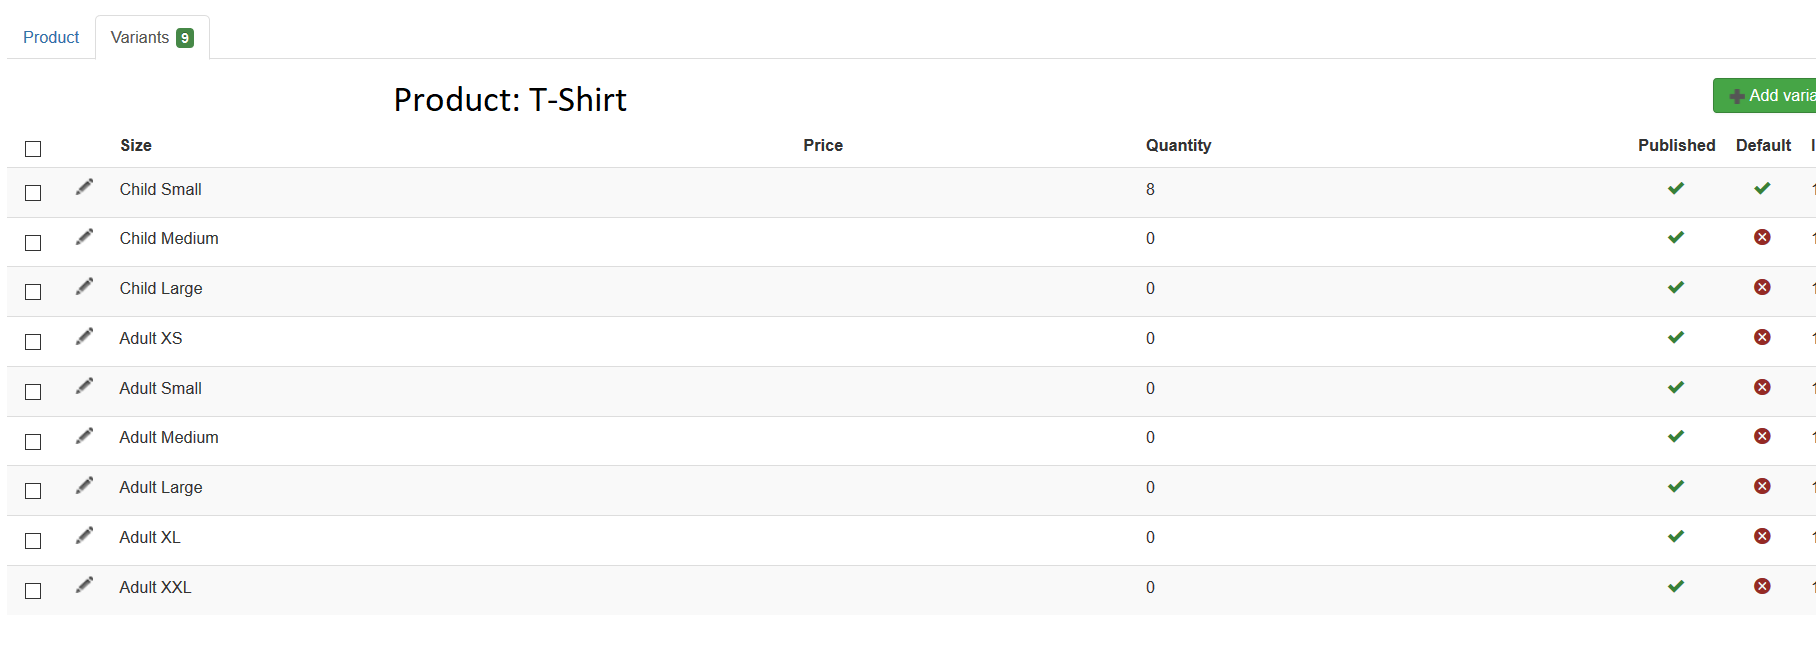This screenshot has width=1816, height=654.
Task: Click the pencil edit icon for Child Small
Action: pyautogui.click(x=85, y=187)
